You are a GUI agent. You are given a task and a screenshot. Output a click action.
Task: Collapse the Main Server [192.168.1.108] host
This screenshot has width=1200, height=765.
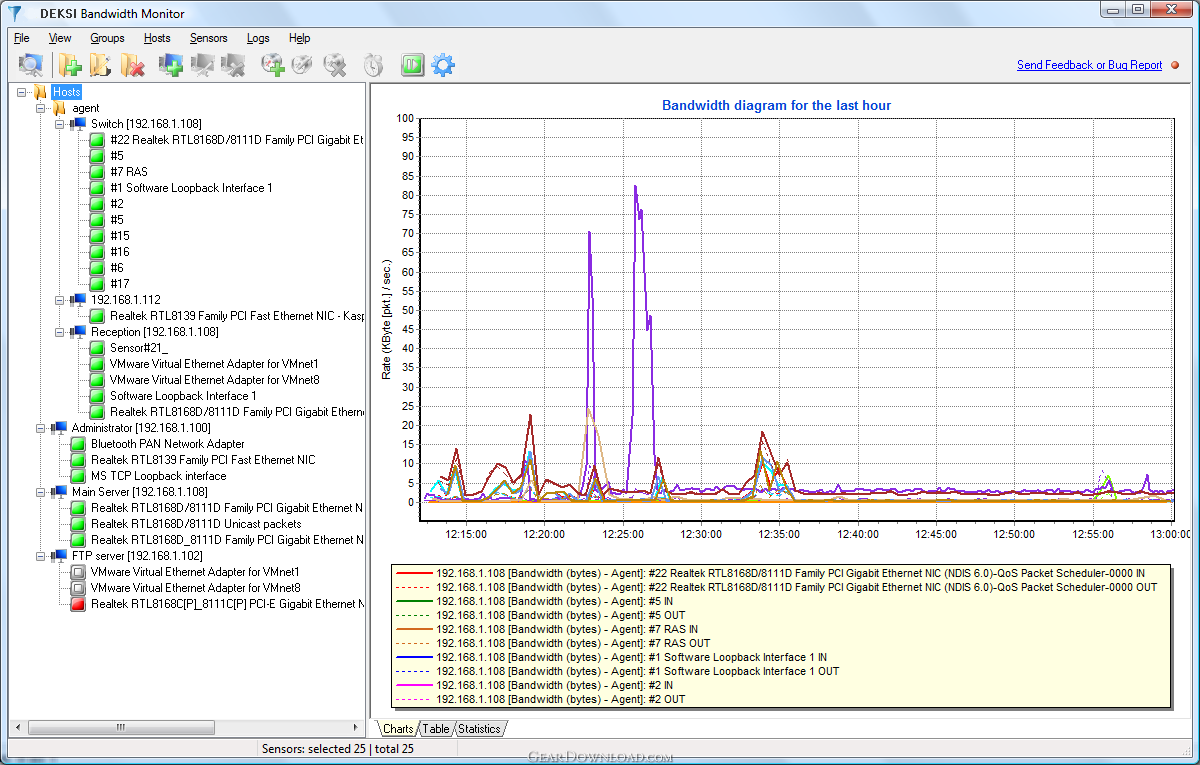41,492
